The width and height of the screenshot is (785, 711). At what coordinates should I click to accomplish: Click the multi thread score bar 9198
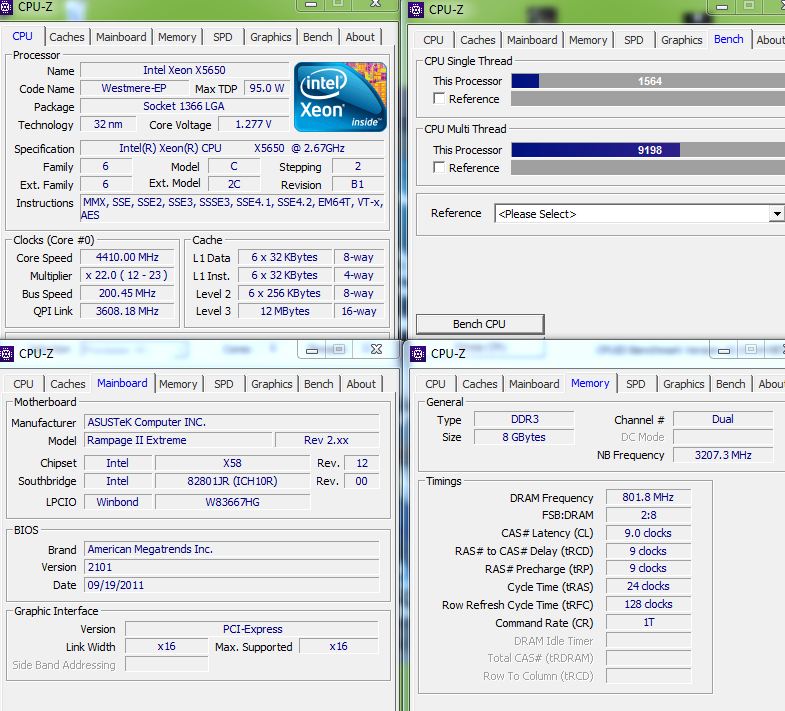(648, 150)
